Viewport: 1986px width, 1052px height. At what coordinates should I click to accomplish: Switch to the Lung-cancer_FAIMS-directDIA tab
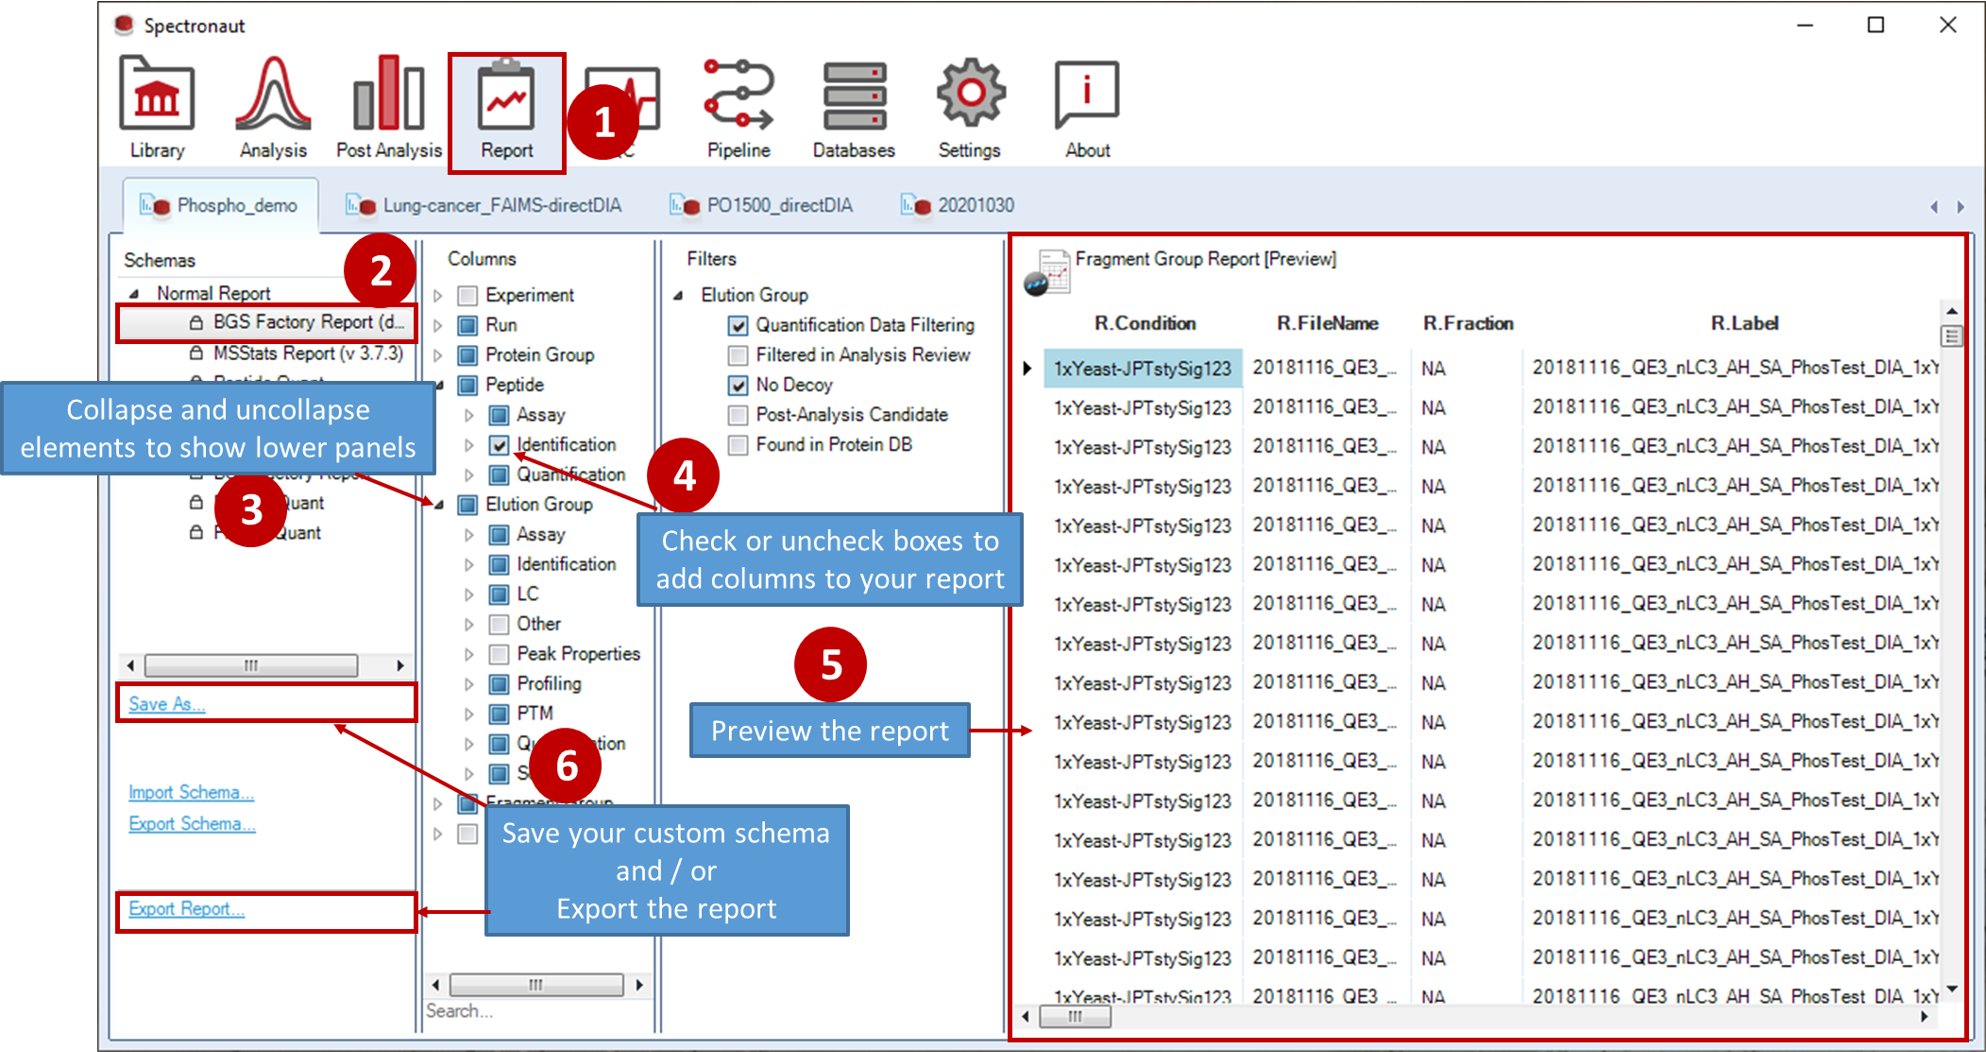click(x=484, y=206)
